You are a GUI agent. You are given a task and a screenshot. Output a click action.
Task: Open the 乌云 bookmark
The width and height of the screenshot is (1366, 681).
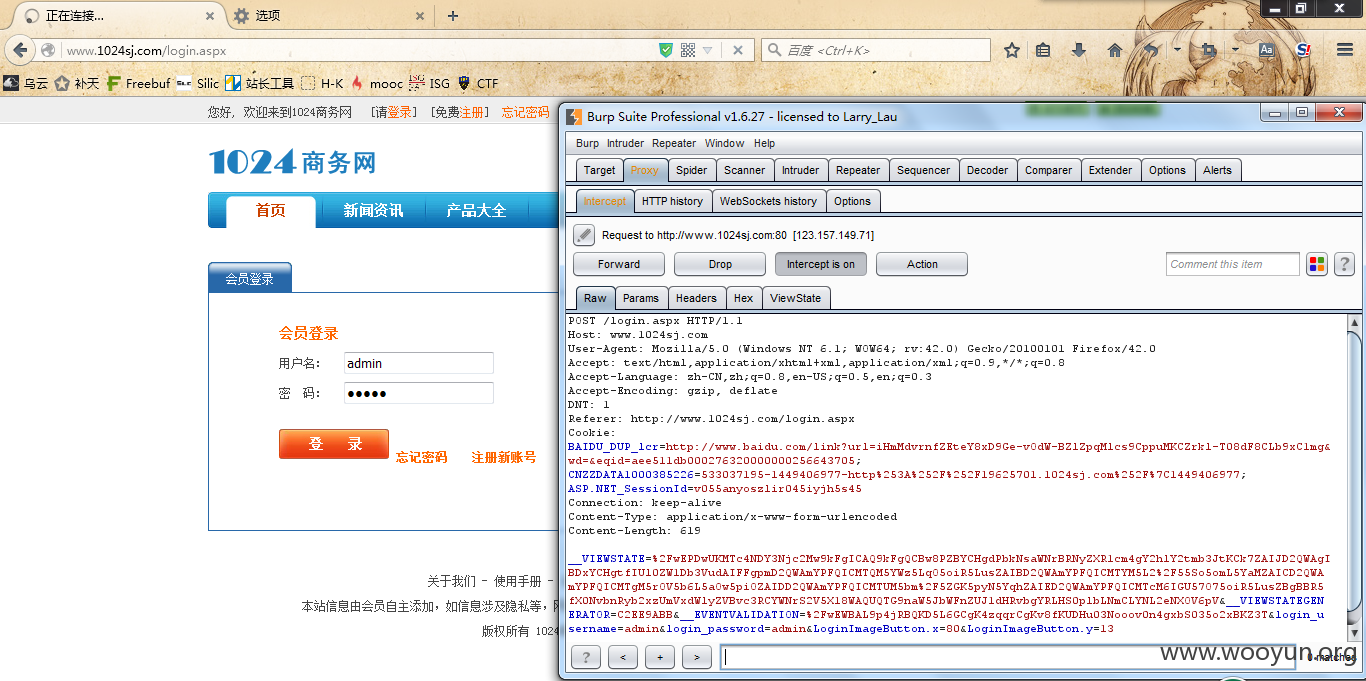pyautogui.click(x=25, y=84)
